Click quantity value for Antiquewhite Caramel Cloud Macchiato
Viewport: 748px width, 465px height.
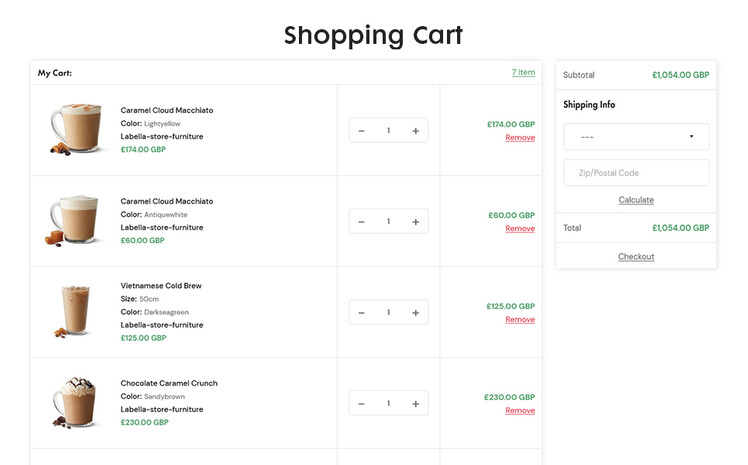[x=389, y=221]
